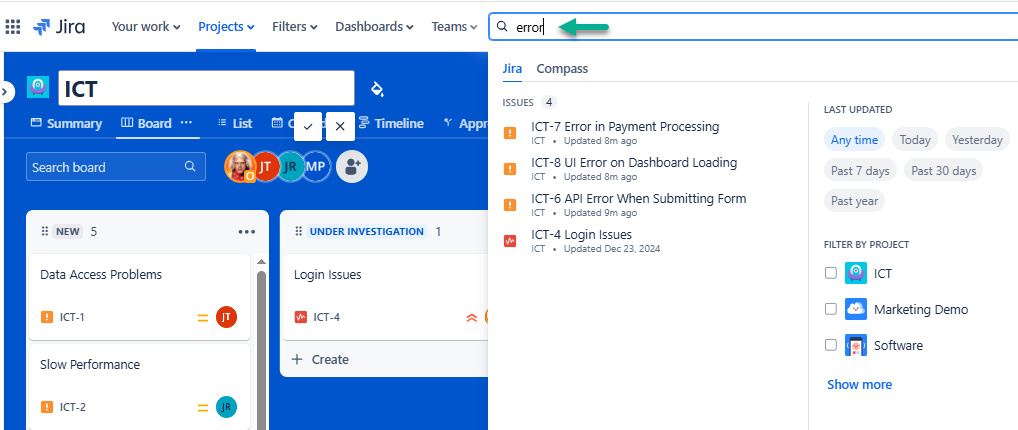Open the Data Access Problems card
The height and width of the screenshot is (430, 1018).
139,297
